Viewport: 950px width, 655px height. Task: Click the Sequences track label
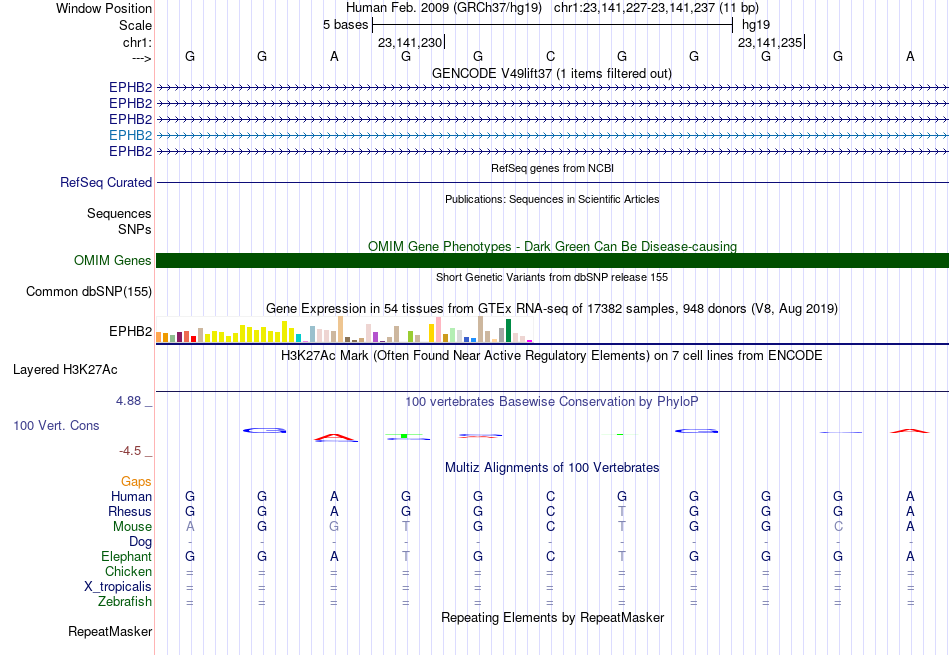pos(119,213)
